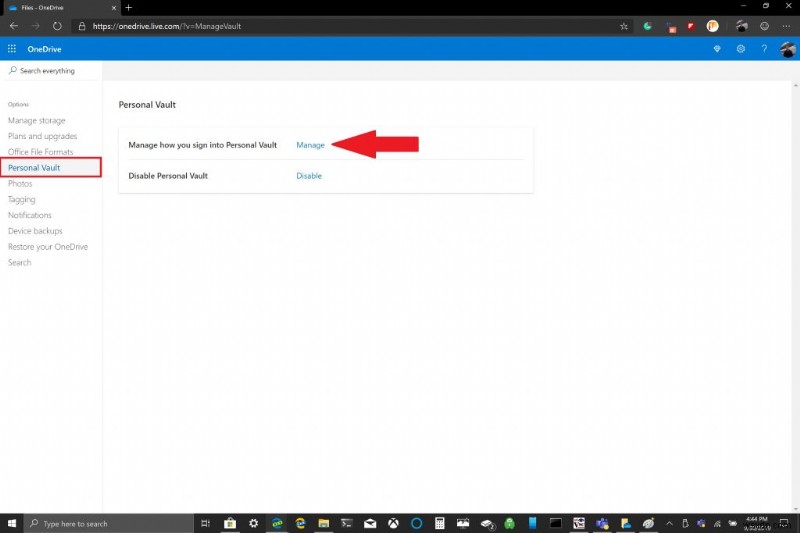This screenshot has width=800, height=533.
Task: Open the OneDrive account profile picture
Action: tap(787, 49)
